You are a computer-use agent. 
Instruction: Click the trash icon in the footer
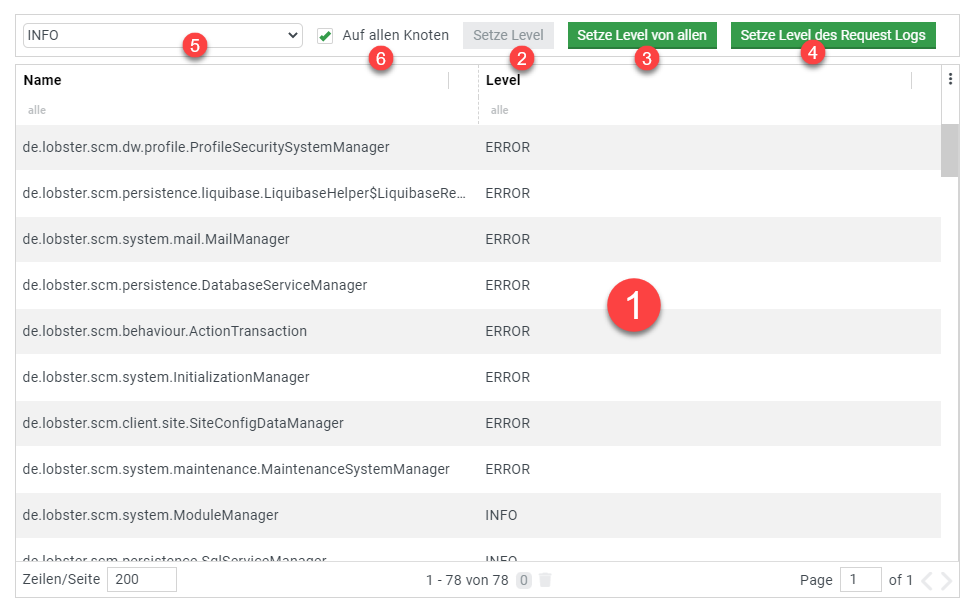pyautogui.click(x=545, y=580)
